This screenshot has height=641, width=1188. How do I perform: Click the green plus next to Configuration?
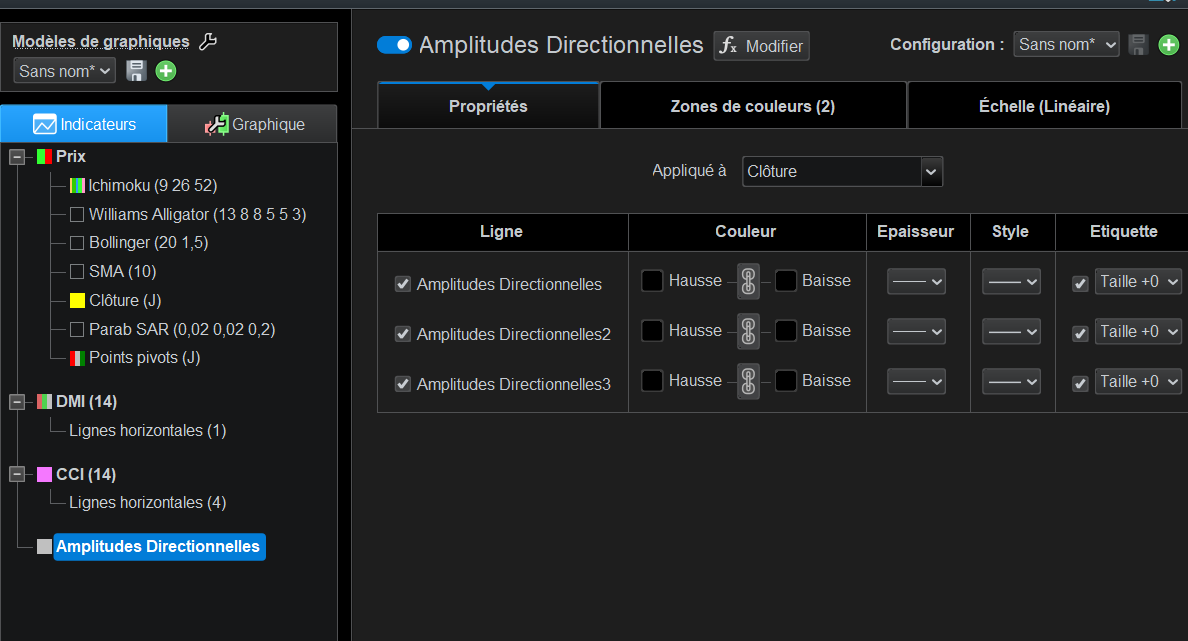click(1168, 44)
